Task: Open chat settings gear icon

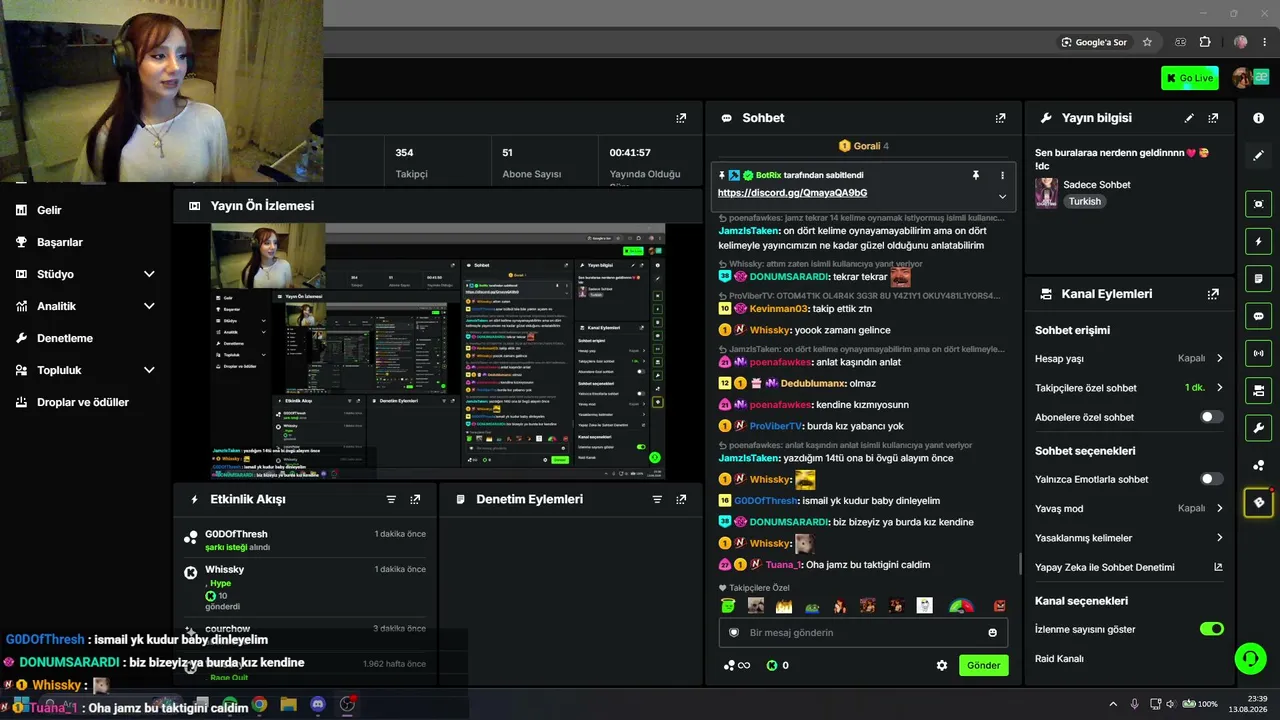Action: point(941,665)
